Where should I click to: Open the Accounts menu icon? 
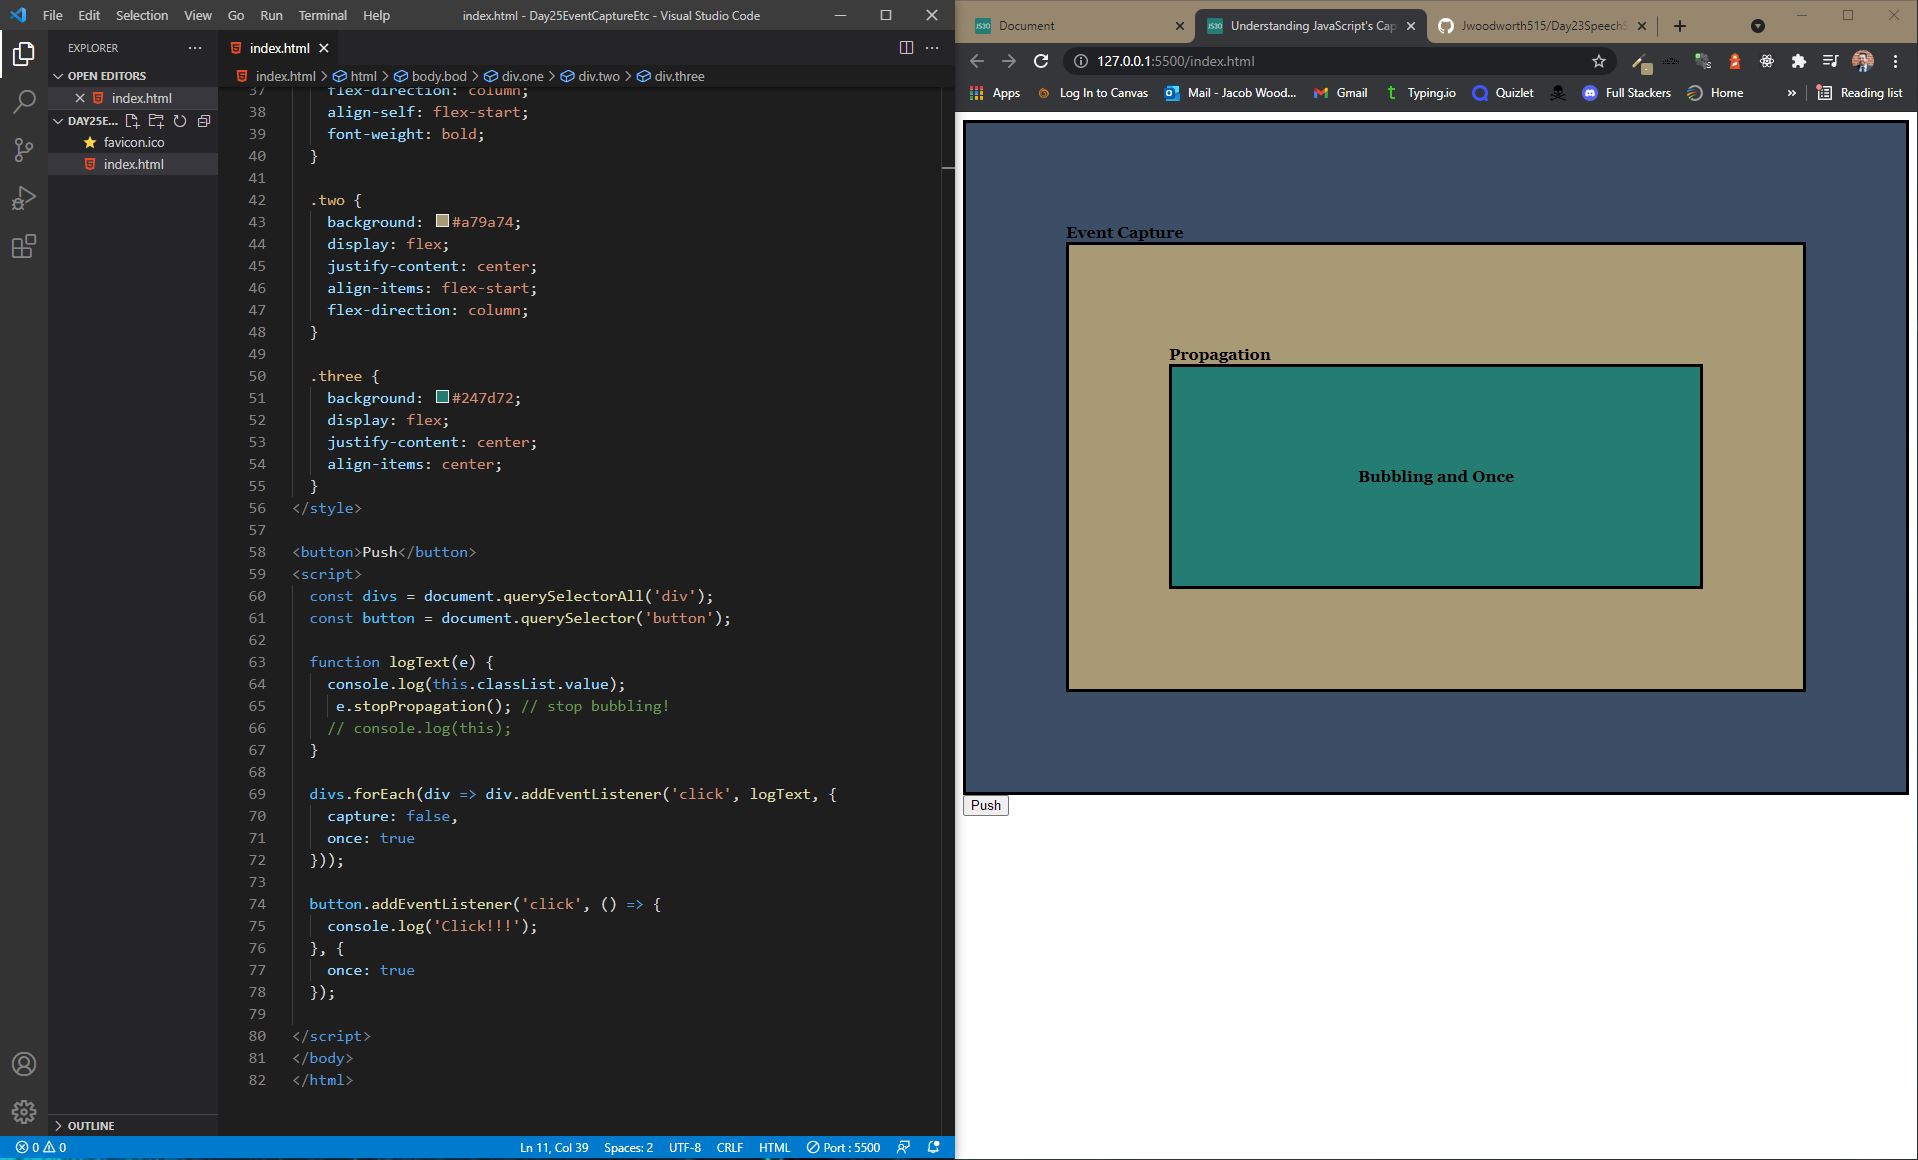[x=24, y=1064]
